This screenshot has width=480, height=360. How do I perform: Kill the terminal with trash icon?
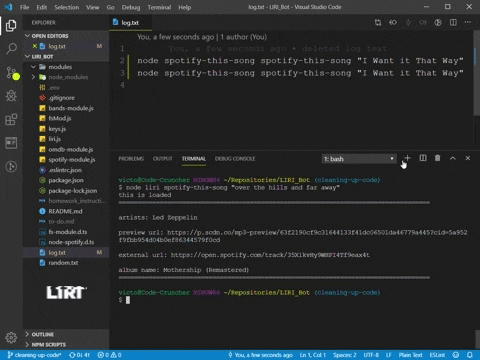(438, 158)
